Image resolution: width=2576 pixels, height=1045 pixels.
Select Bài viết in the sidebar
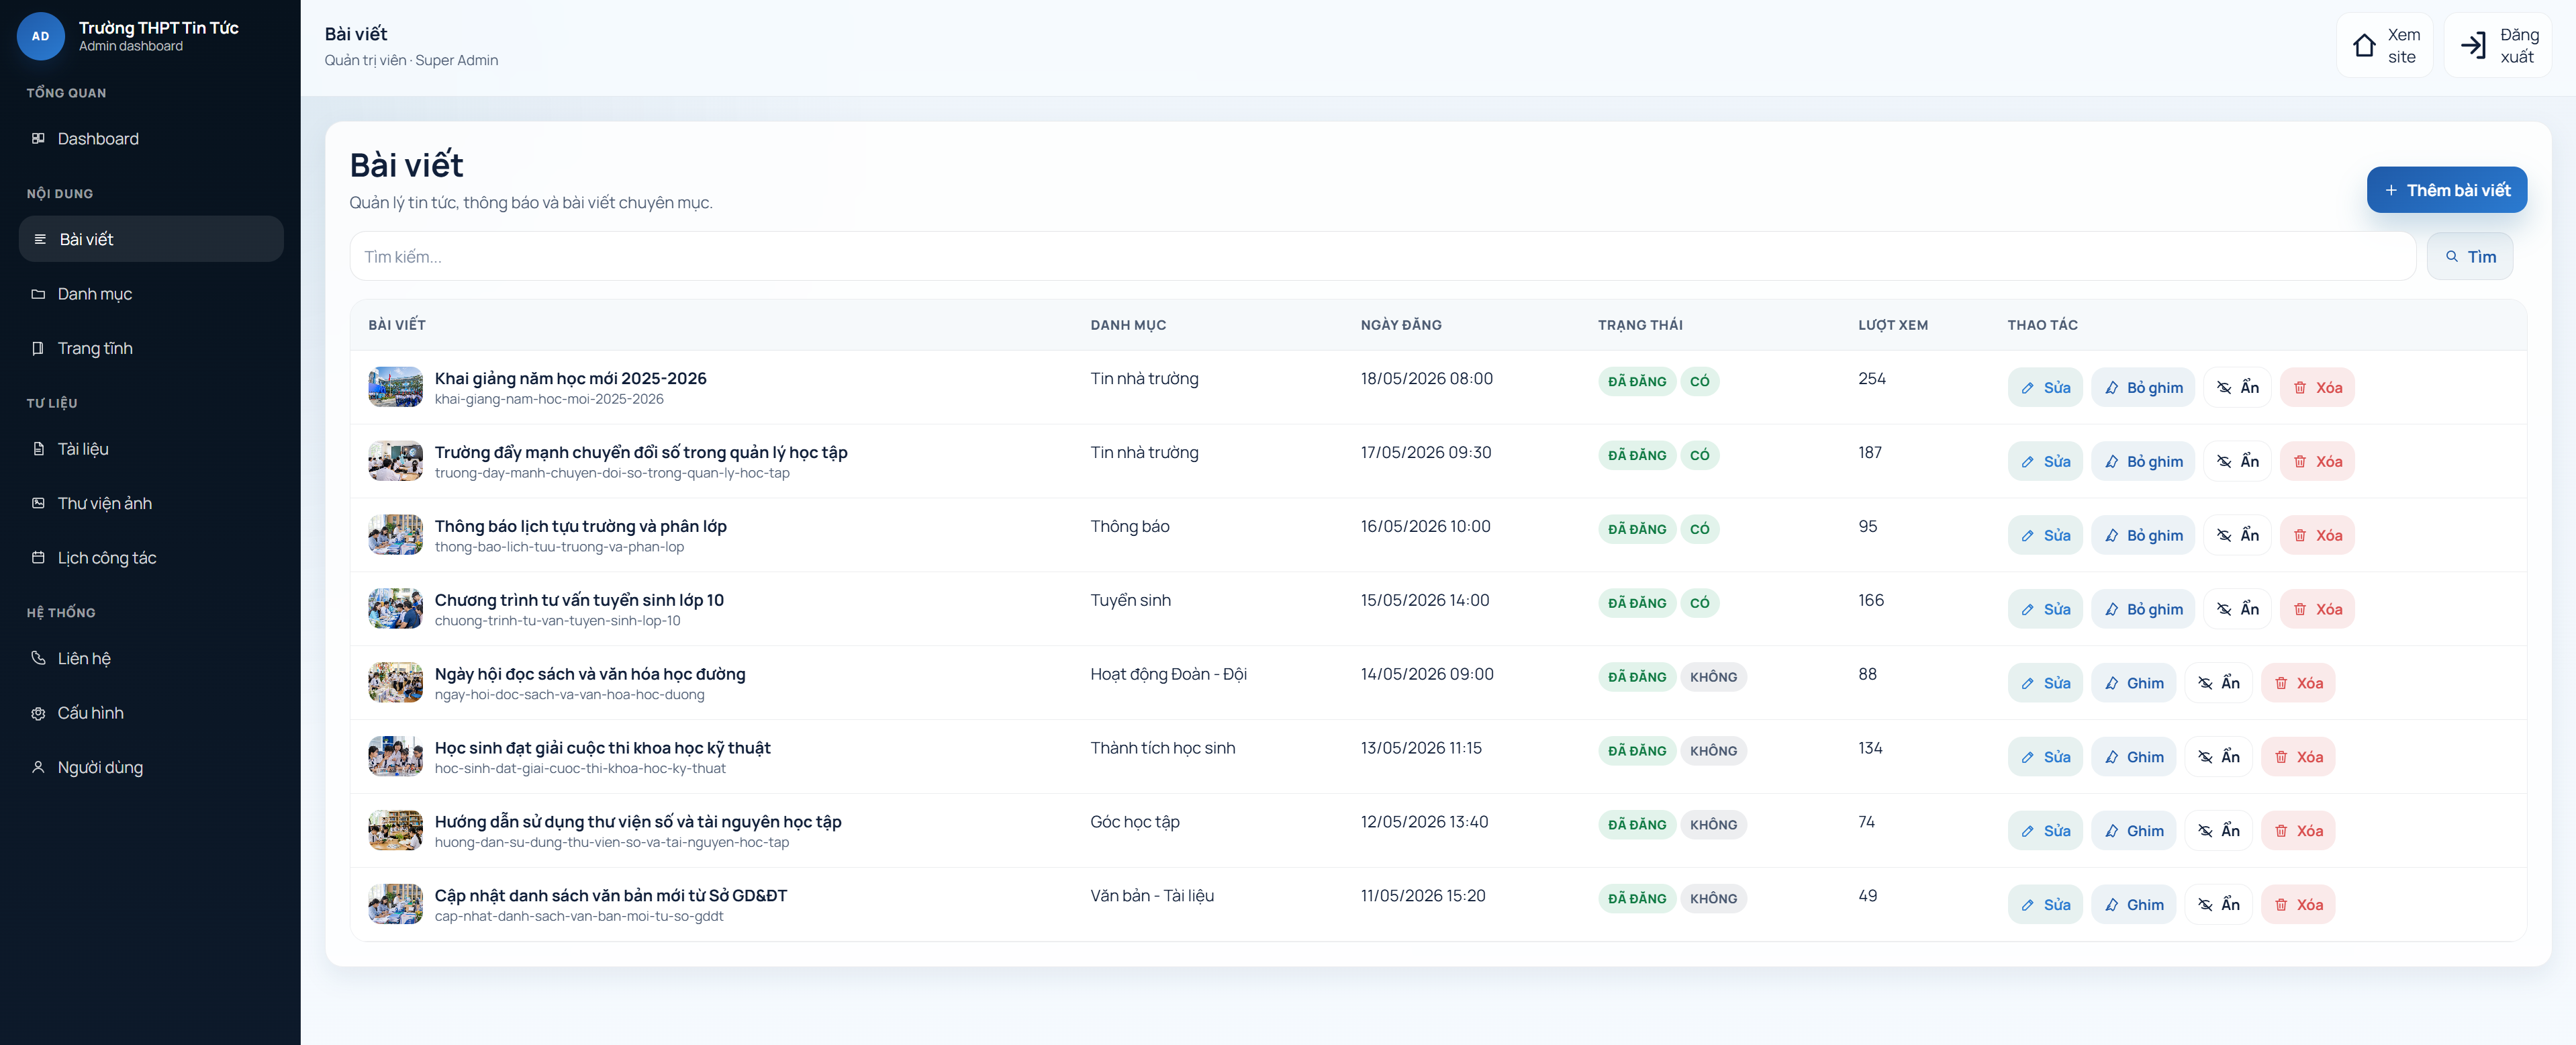coord(151,239)
